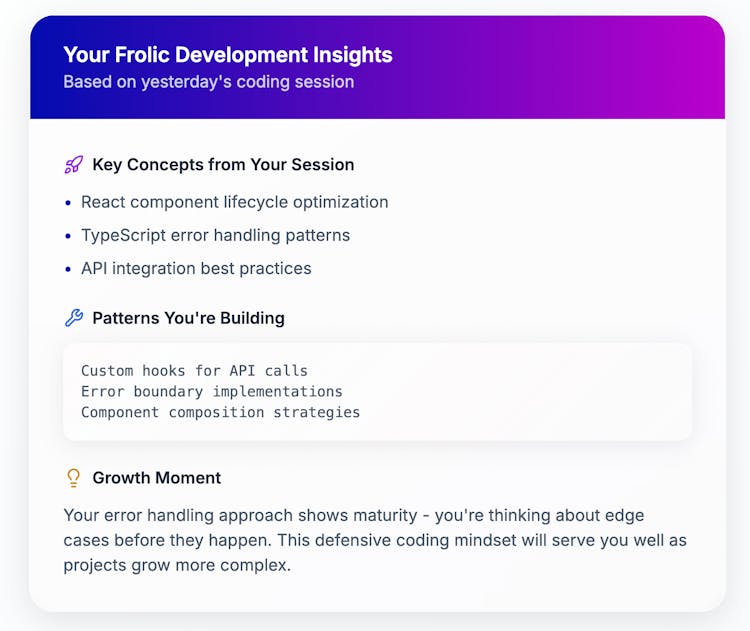
Task: Click the "Growth Moment" heading
Action: (157, 478)
